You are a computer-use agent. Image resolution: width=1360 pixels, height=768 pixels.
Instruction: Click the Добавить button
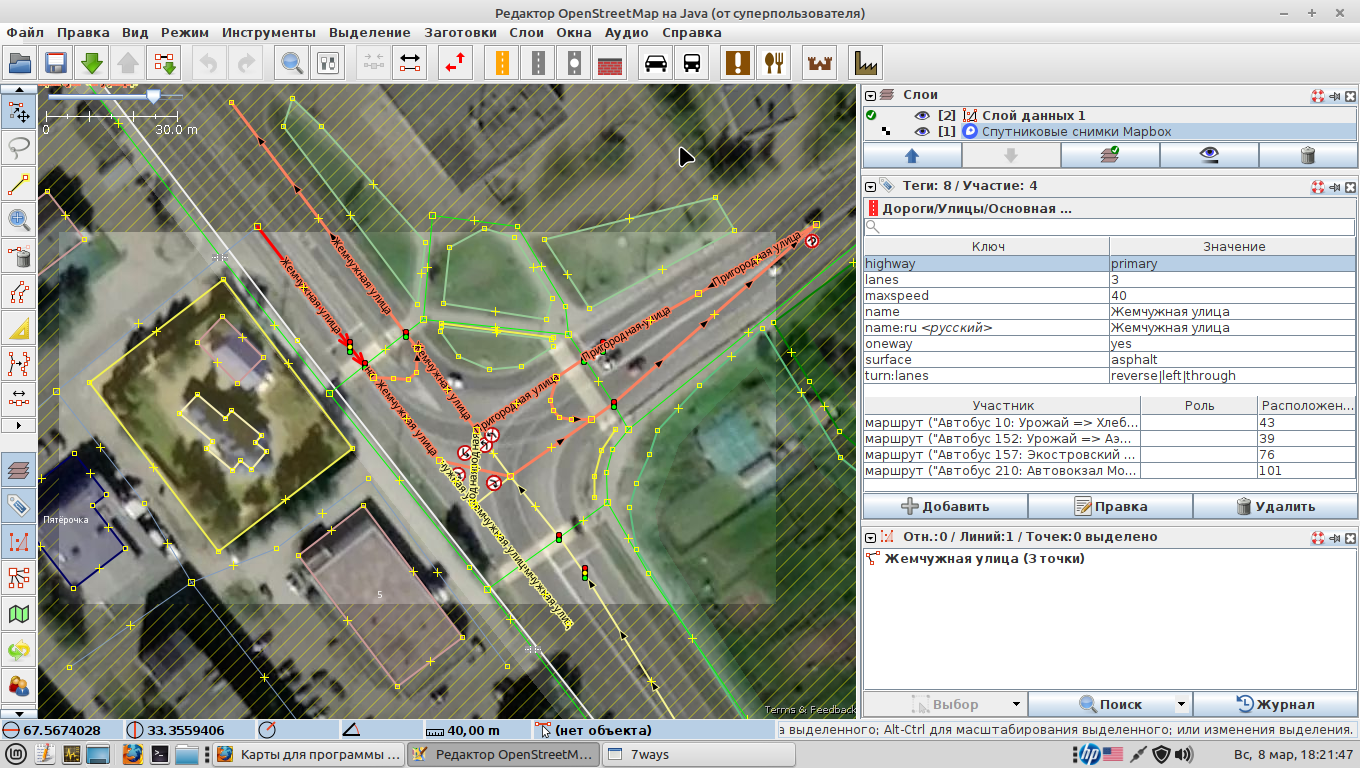click(945, 506)
